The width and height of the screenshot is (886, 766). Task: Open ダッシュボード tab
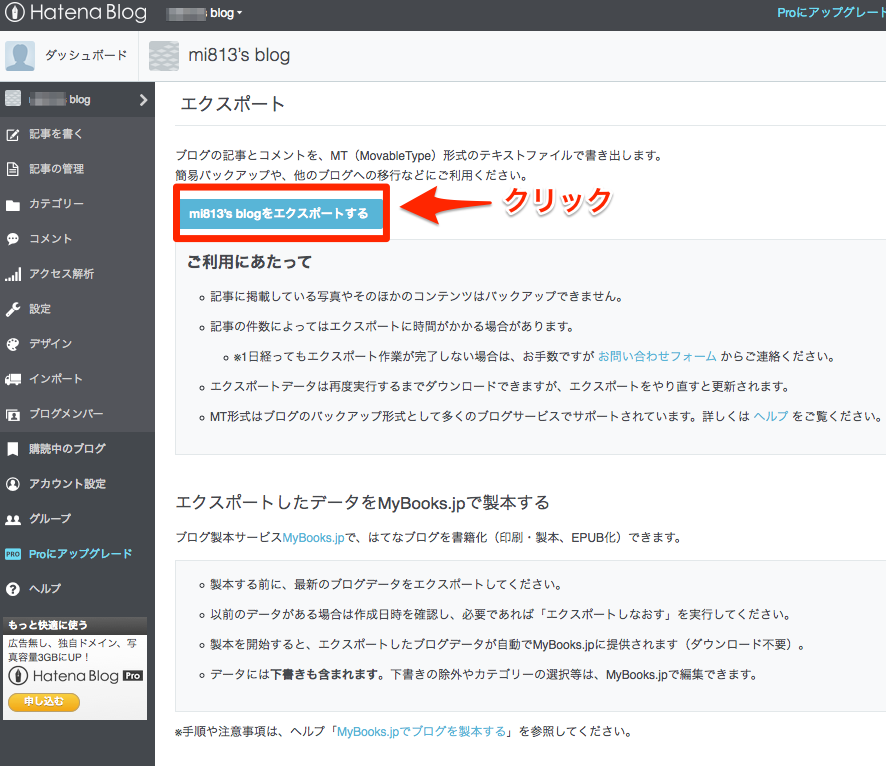pyautogui.click(x=86, y=55)
